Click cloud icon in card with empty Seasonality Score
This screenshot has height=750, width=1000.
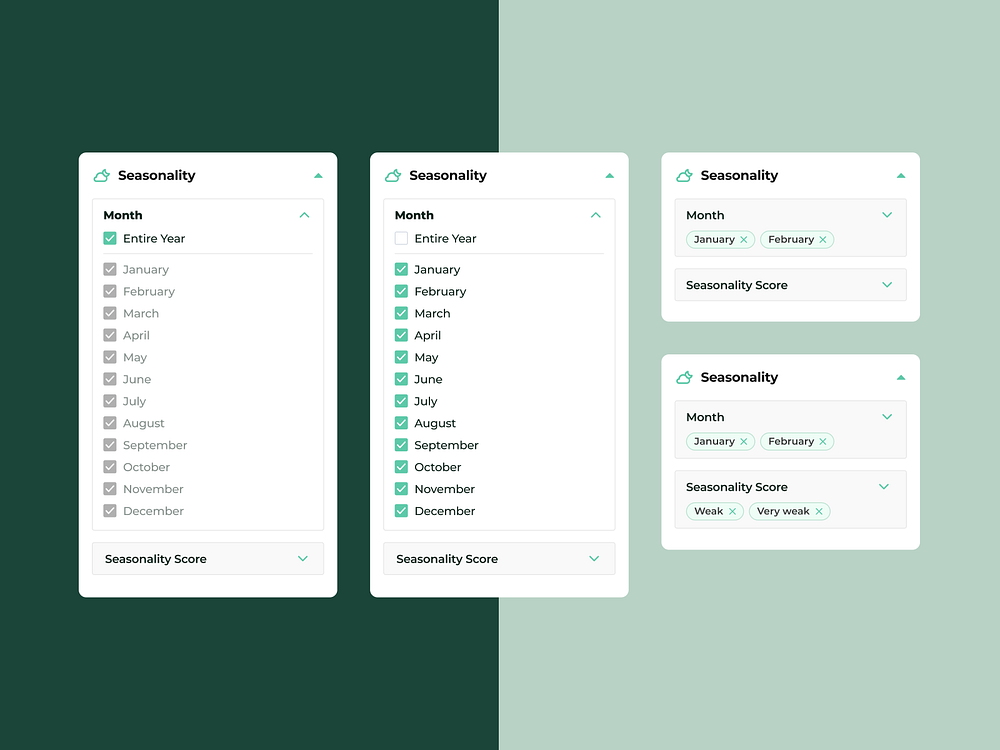coord(684,175)
